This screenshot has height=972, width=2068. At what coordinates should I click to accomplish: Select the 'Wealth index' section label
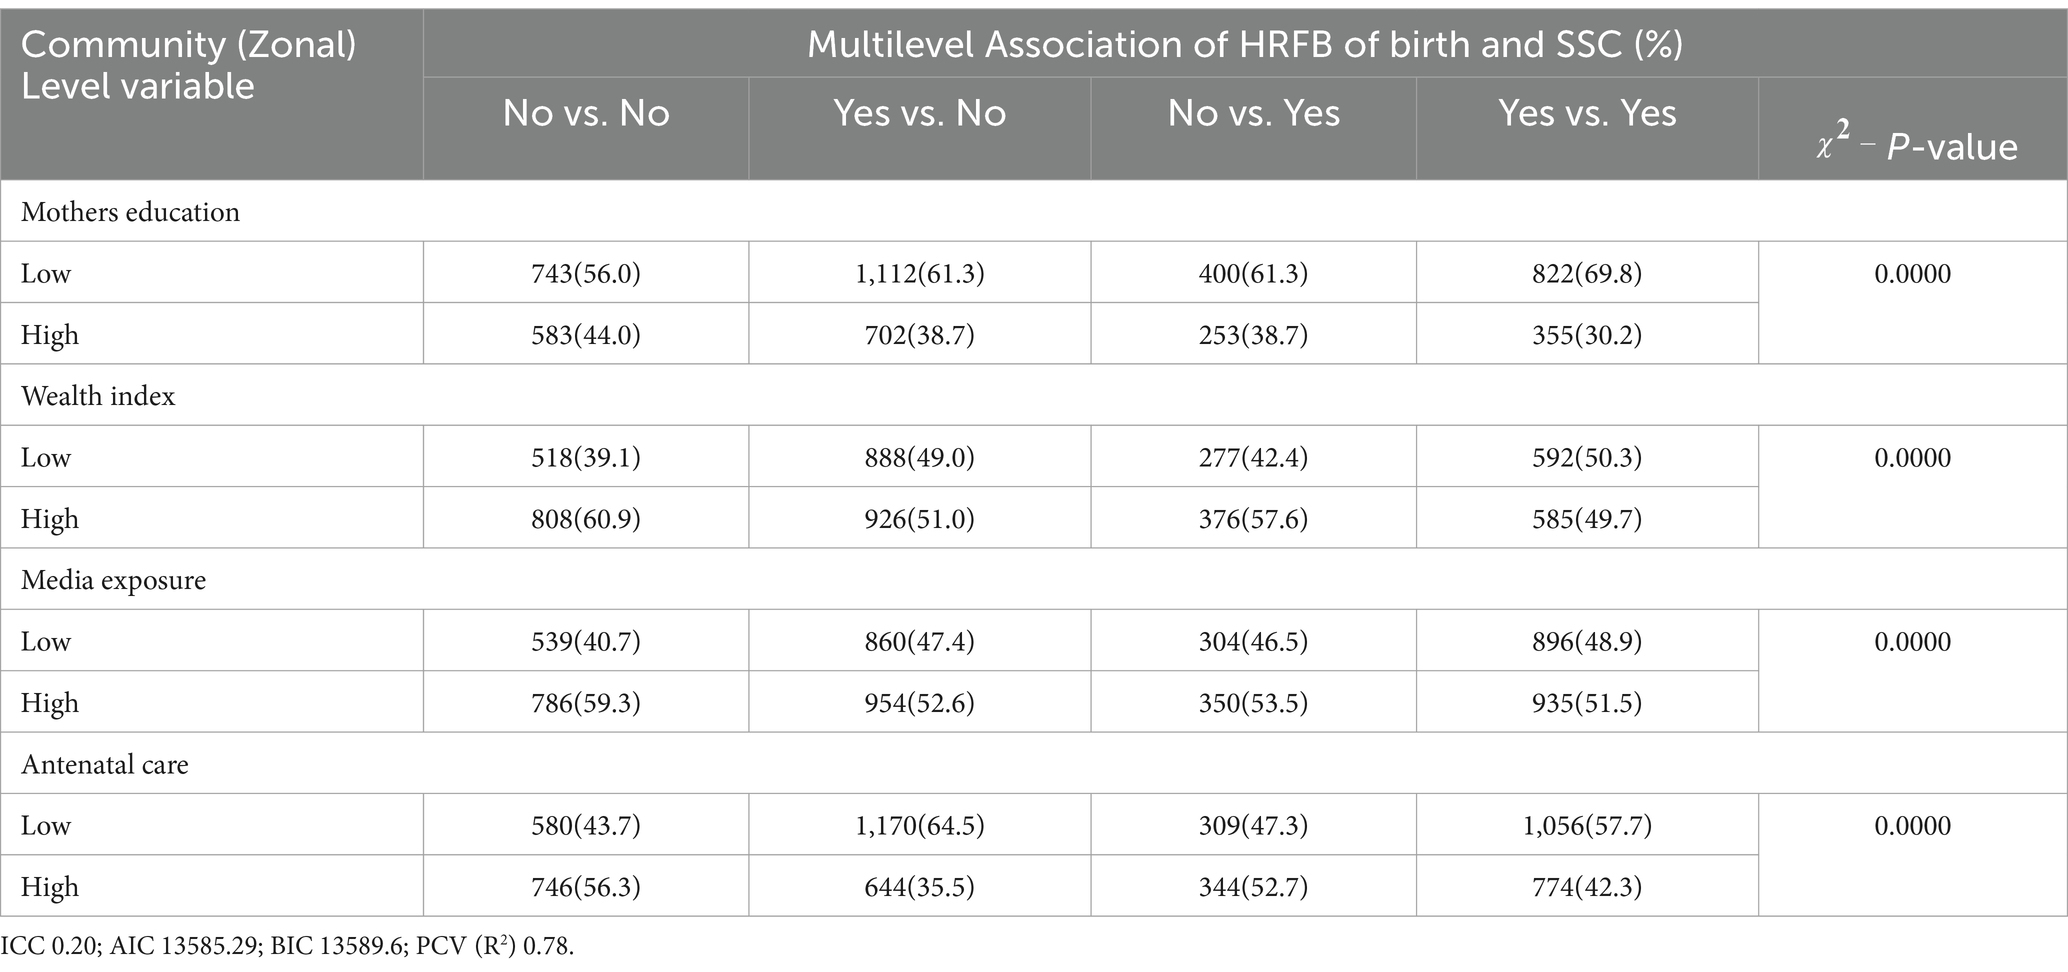[x=98, y=396]
